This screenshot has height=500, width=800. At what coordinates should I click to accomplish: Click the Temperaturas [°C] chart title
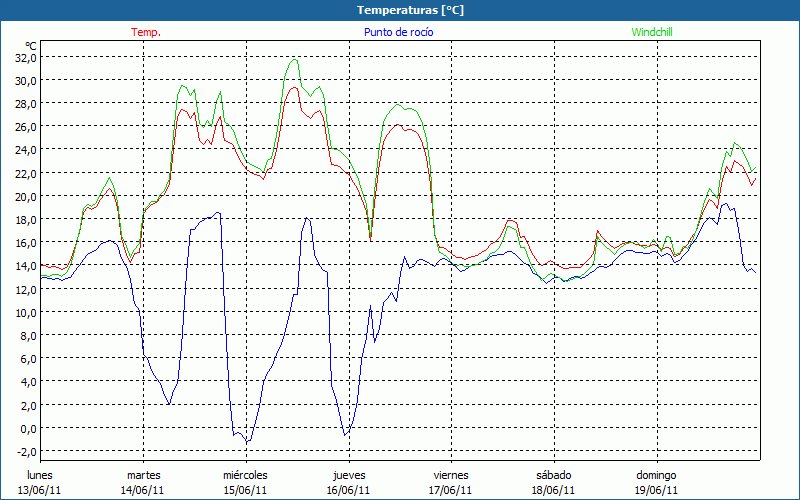[x=410, y=10]
